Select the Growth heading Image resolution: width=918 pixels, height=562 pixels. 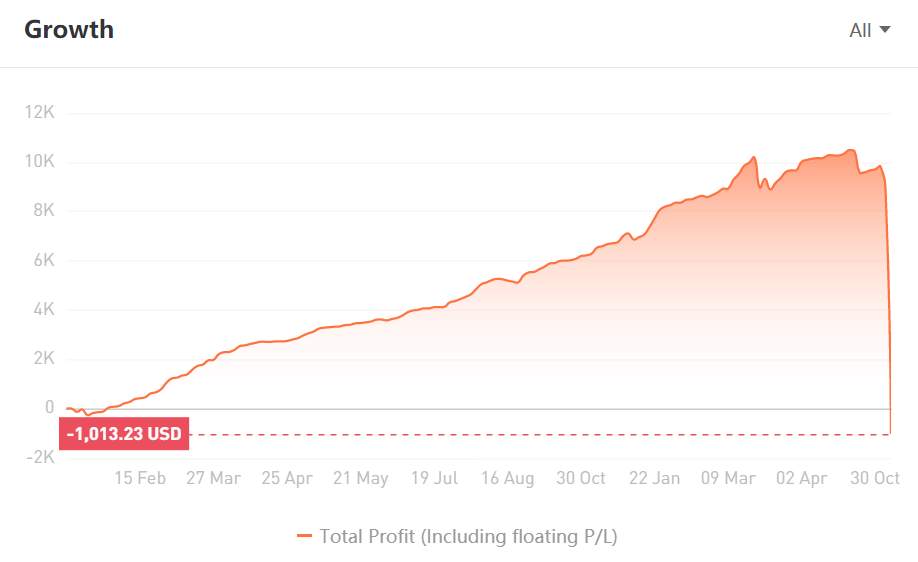[69, 30]
